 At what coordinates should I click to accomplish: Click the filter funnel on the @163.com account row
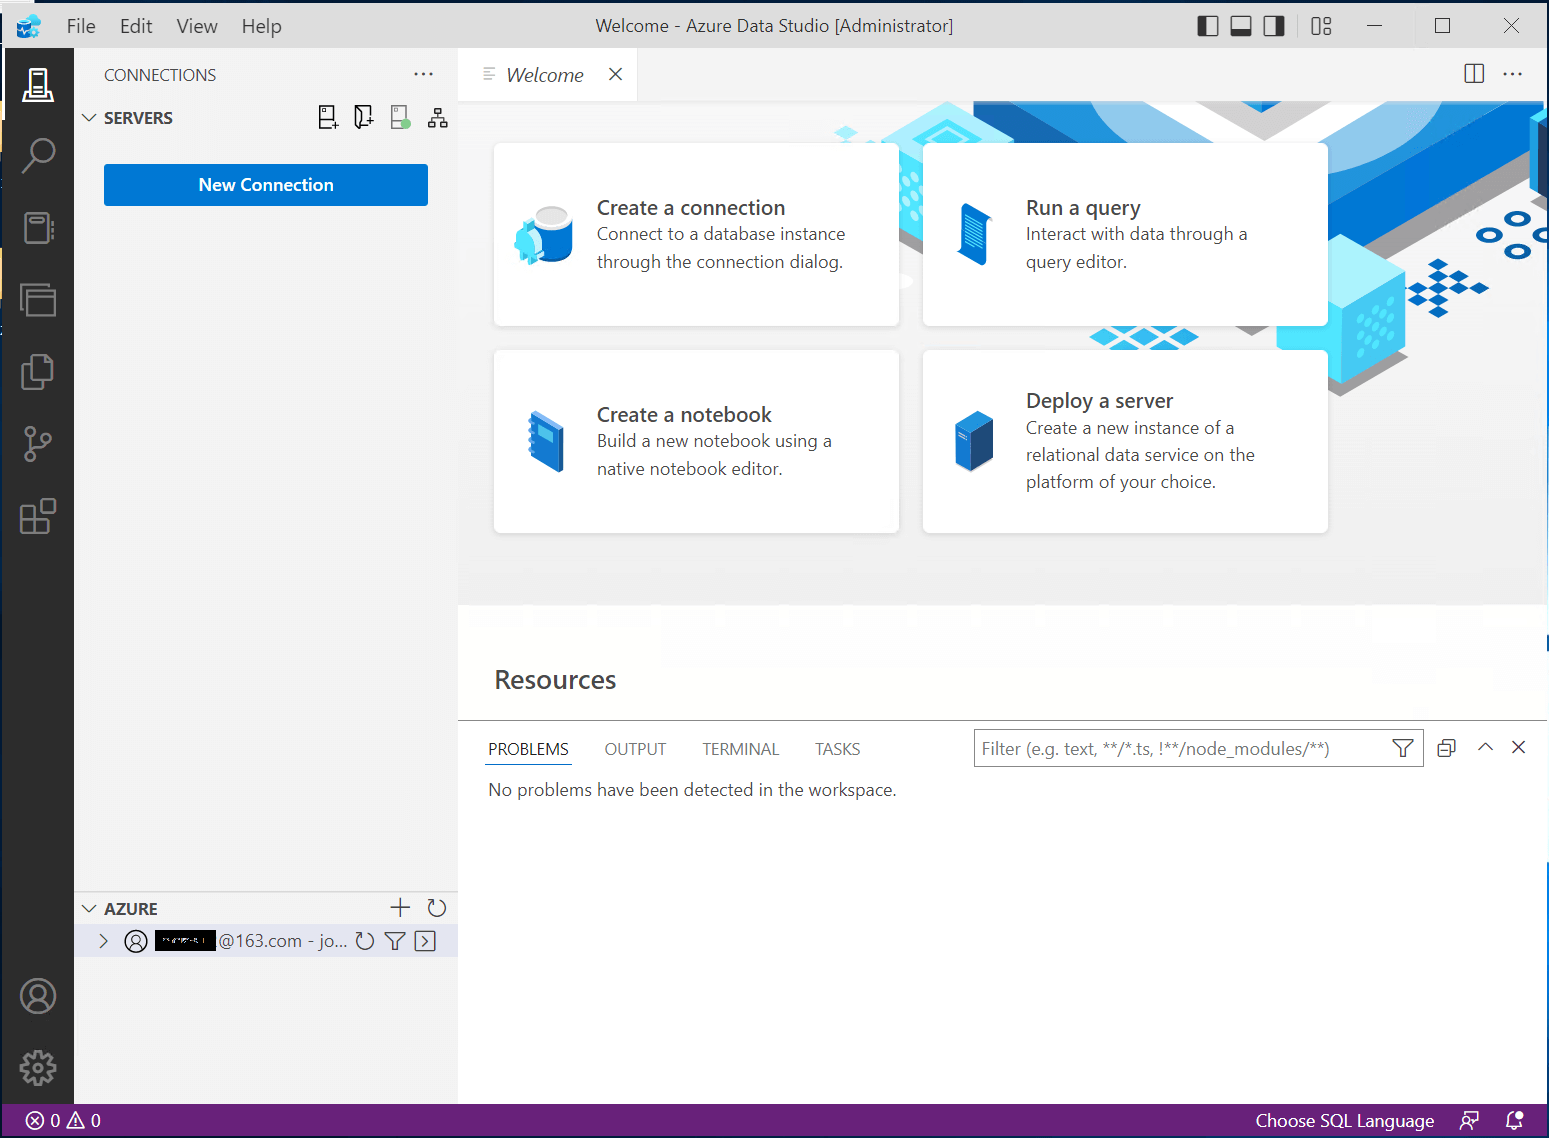tap(395, 941)
